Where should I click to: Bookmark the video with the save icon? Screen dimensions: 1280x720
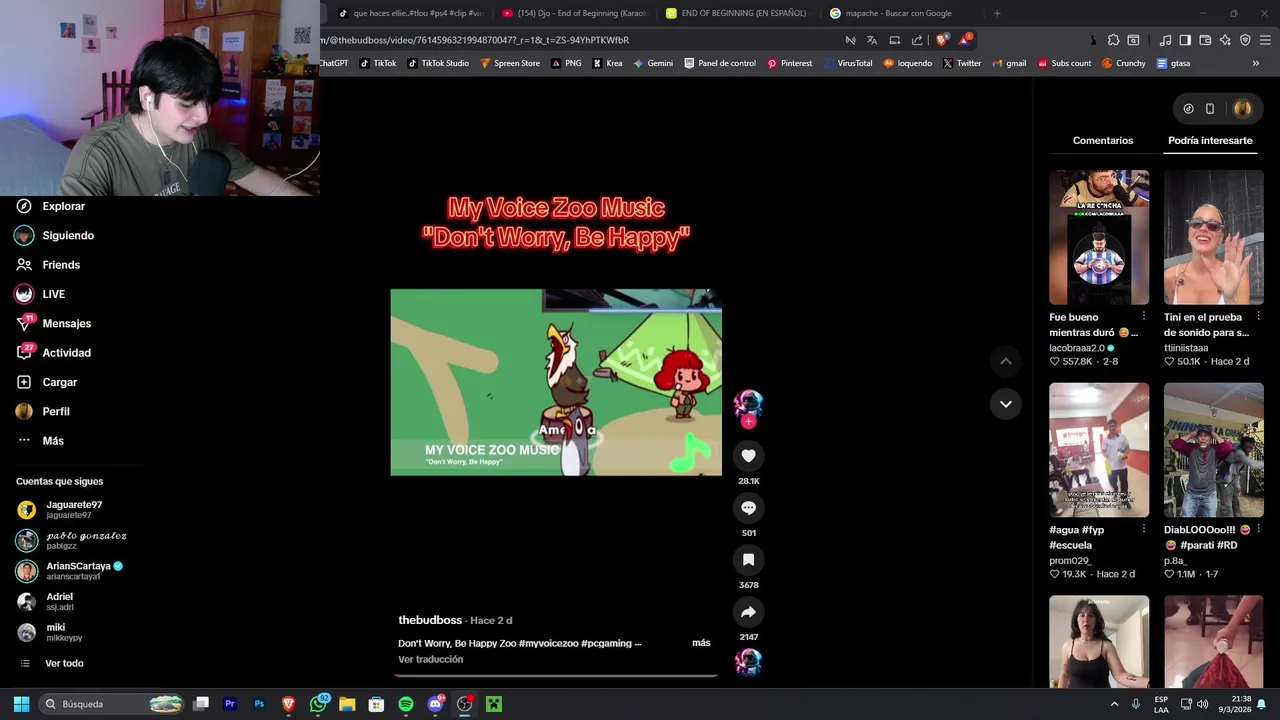(748, 560)
